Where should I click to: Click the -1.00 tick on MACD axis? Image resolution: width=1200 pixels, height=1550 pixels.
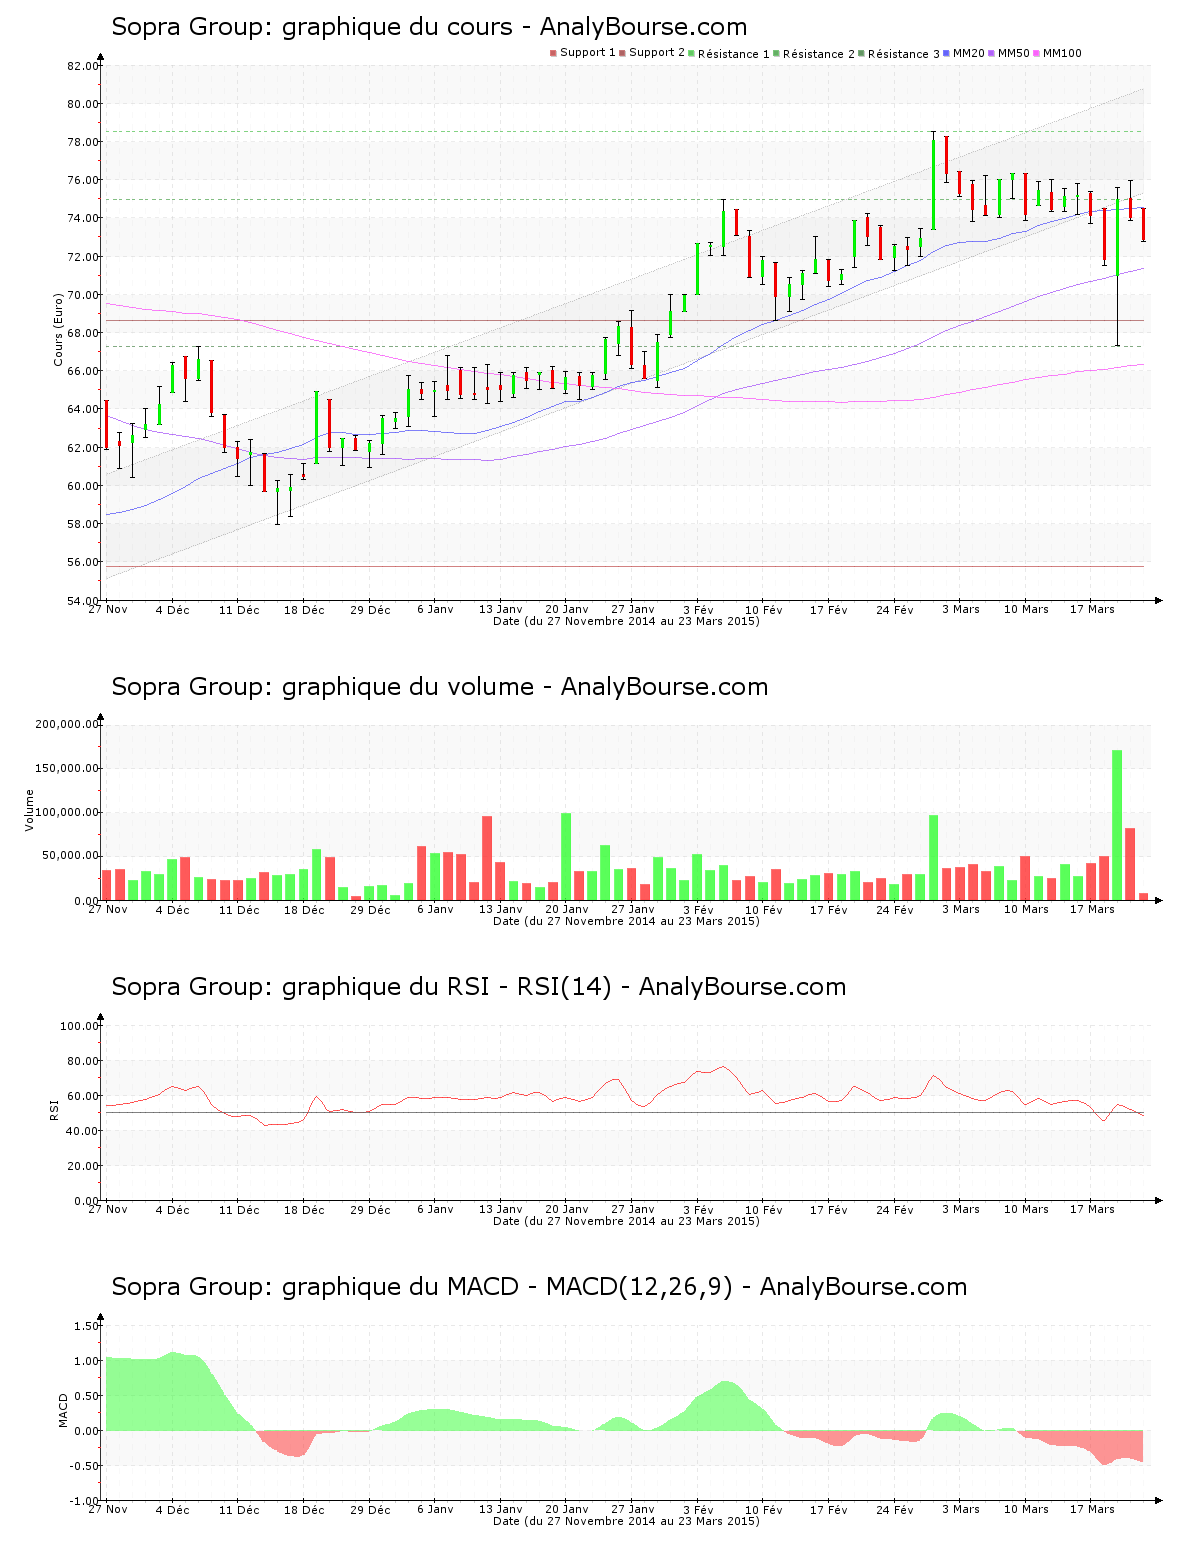84,1501
